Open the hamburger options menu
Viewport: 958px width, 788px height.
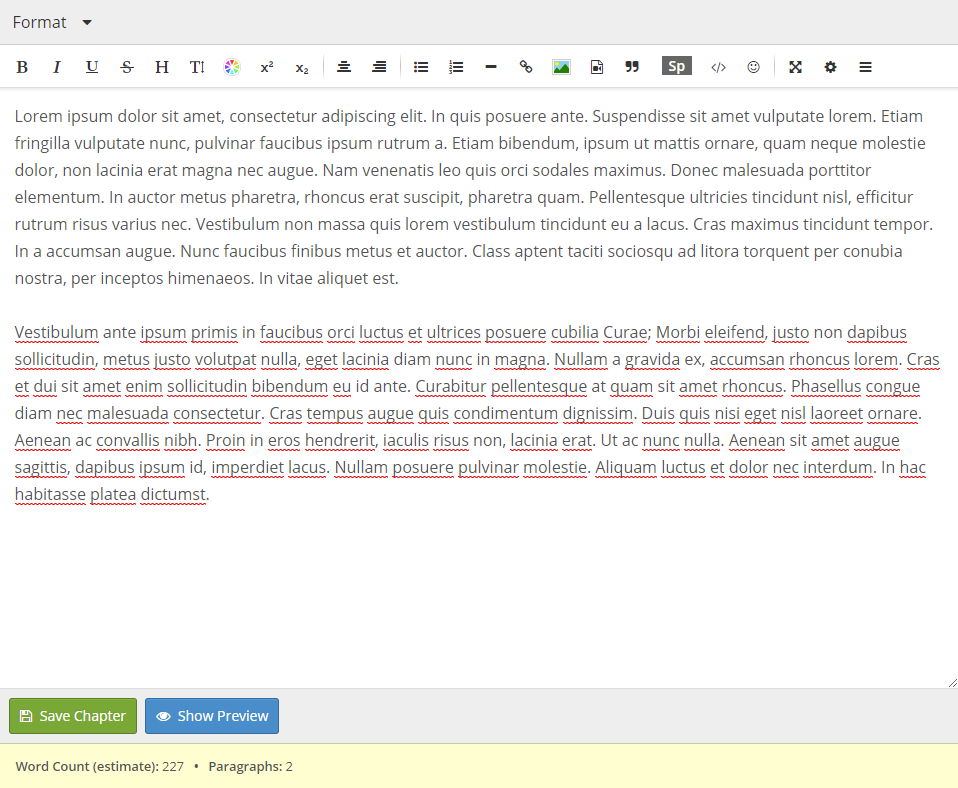click(x=865, y=66)
